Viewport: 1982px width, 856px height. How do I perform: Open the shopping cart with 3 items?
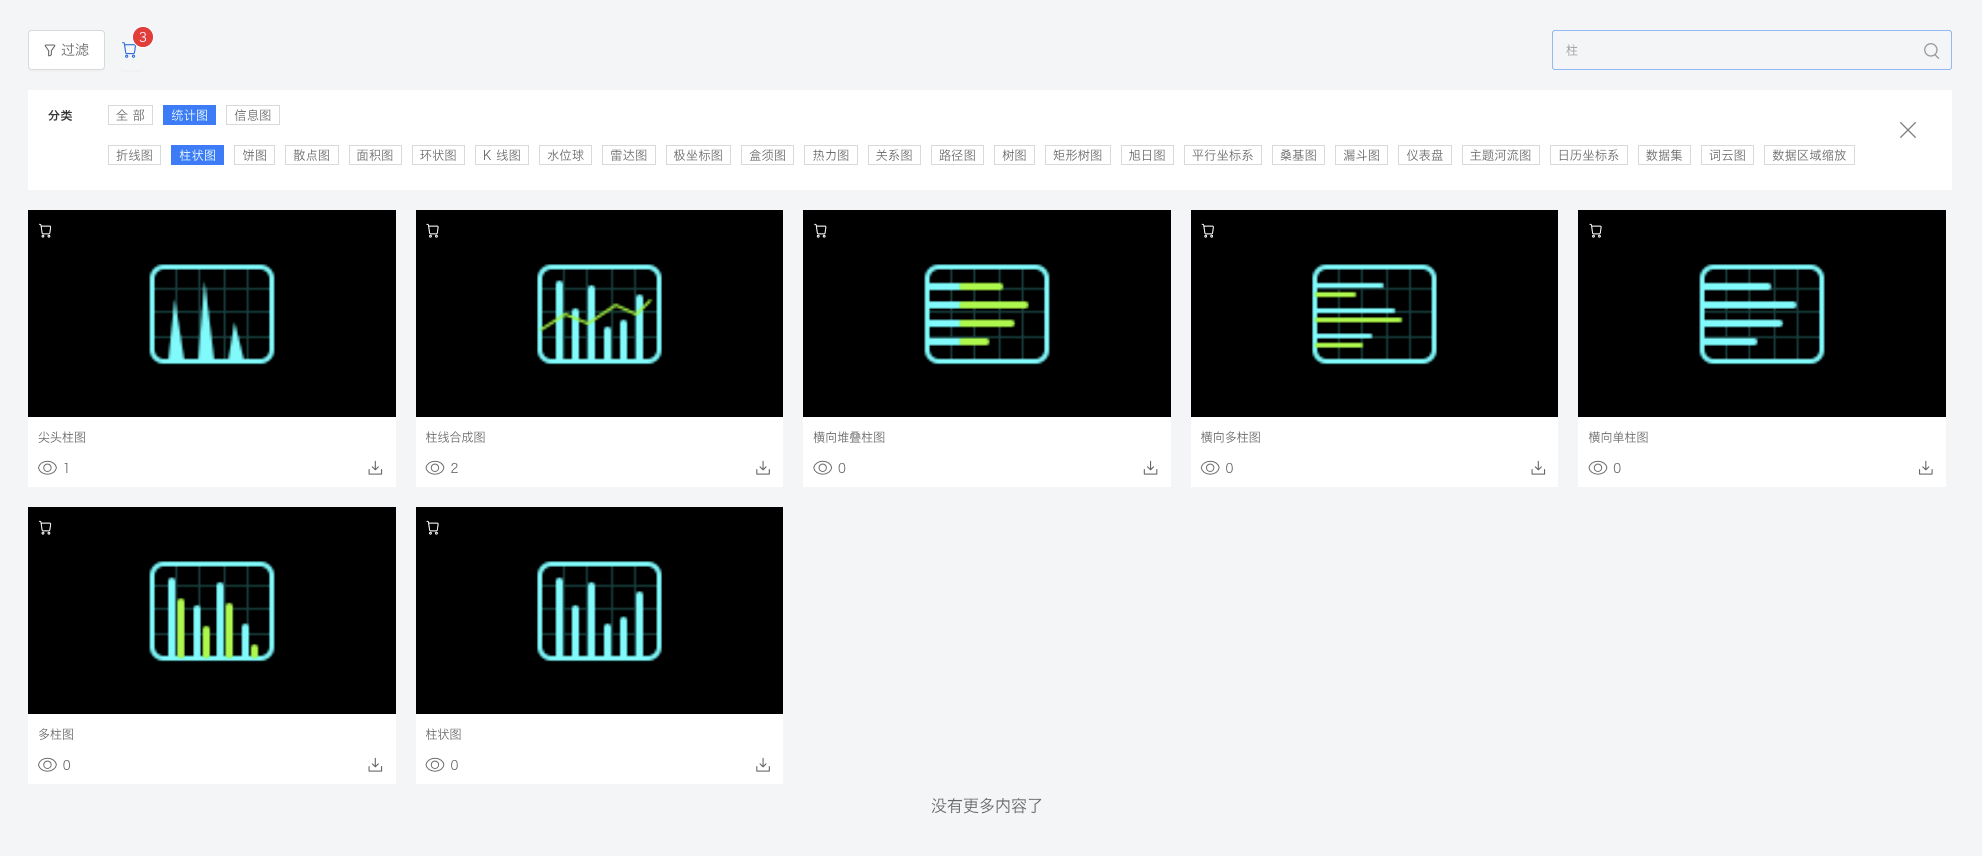tap(129, 50)
